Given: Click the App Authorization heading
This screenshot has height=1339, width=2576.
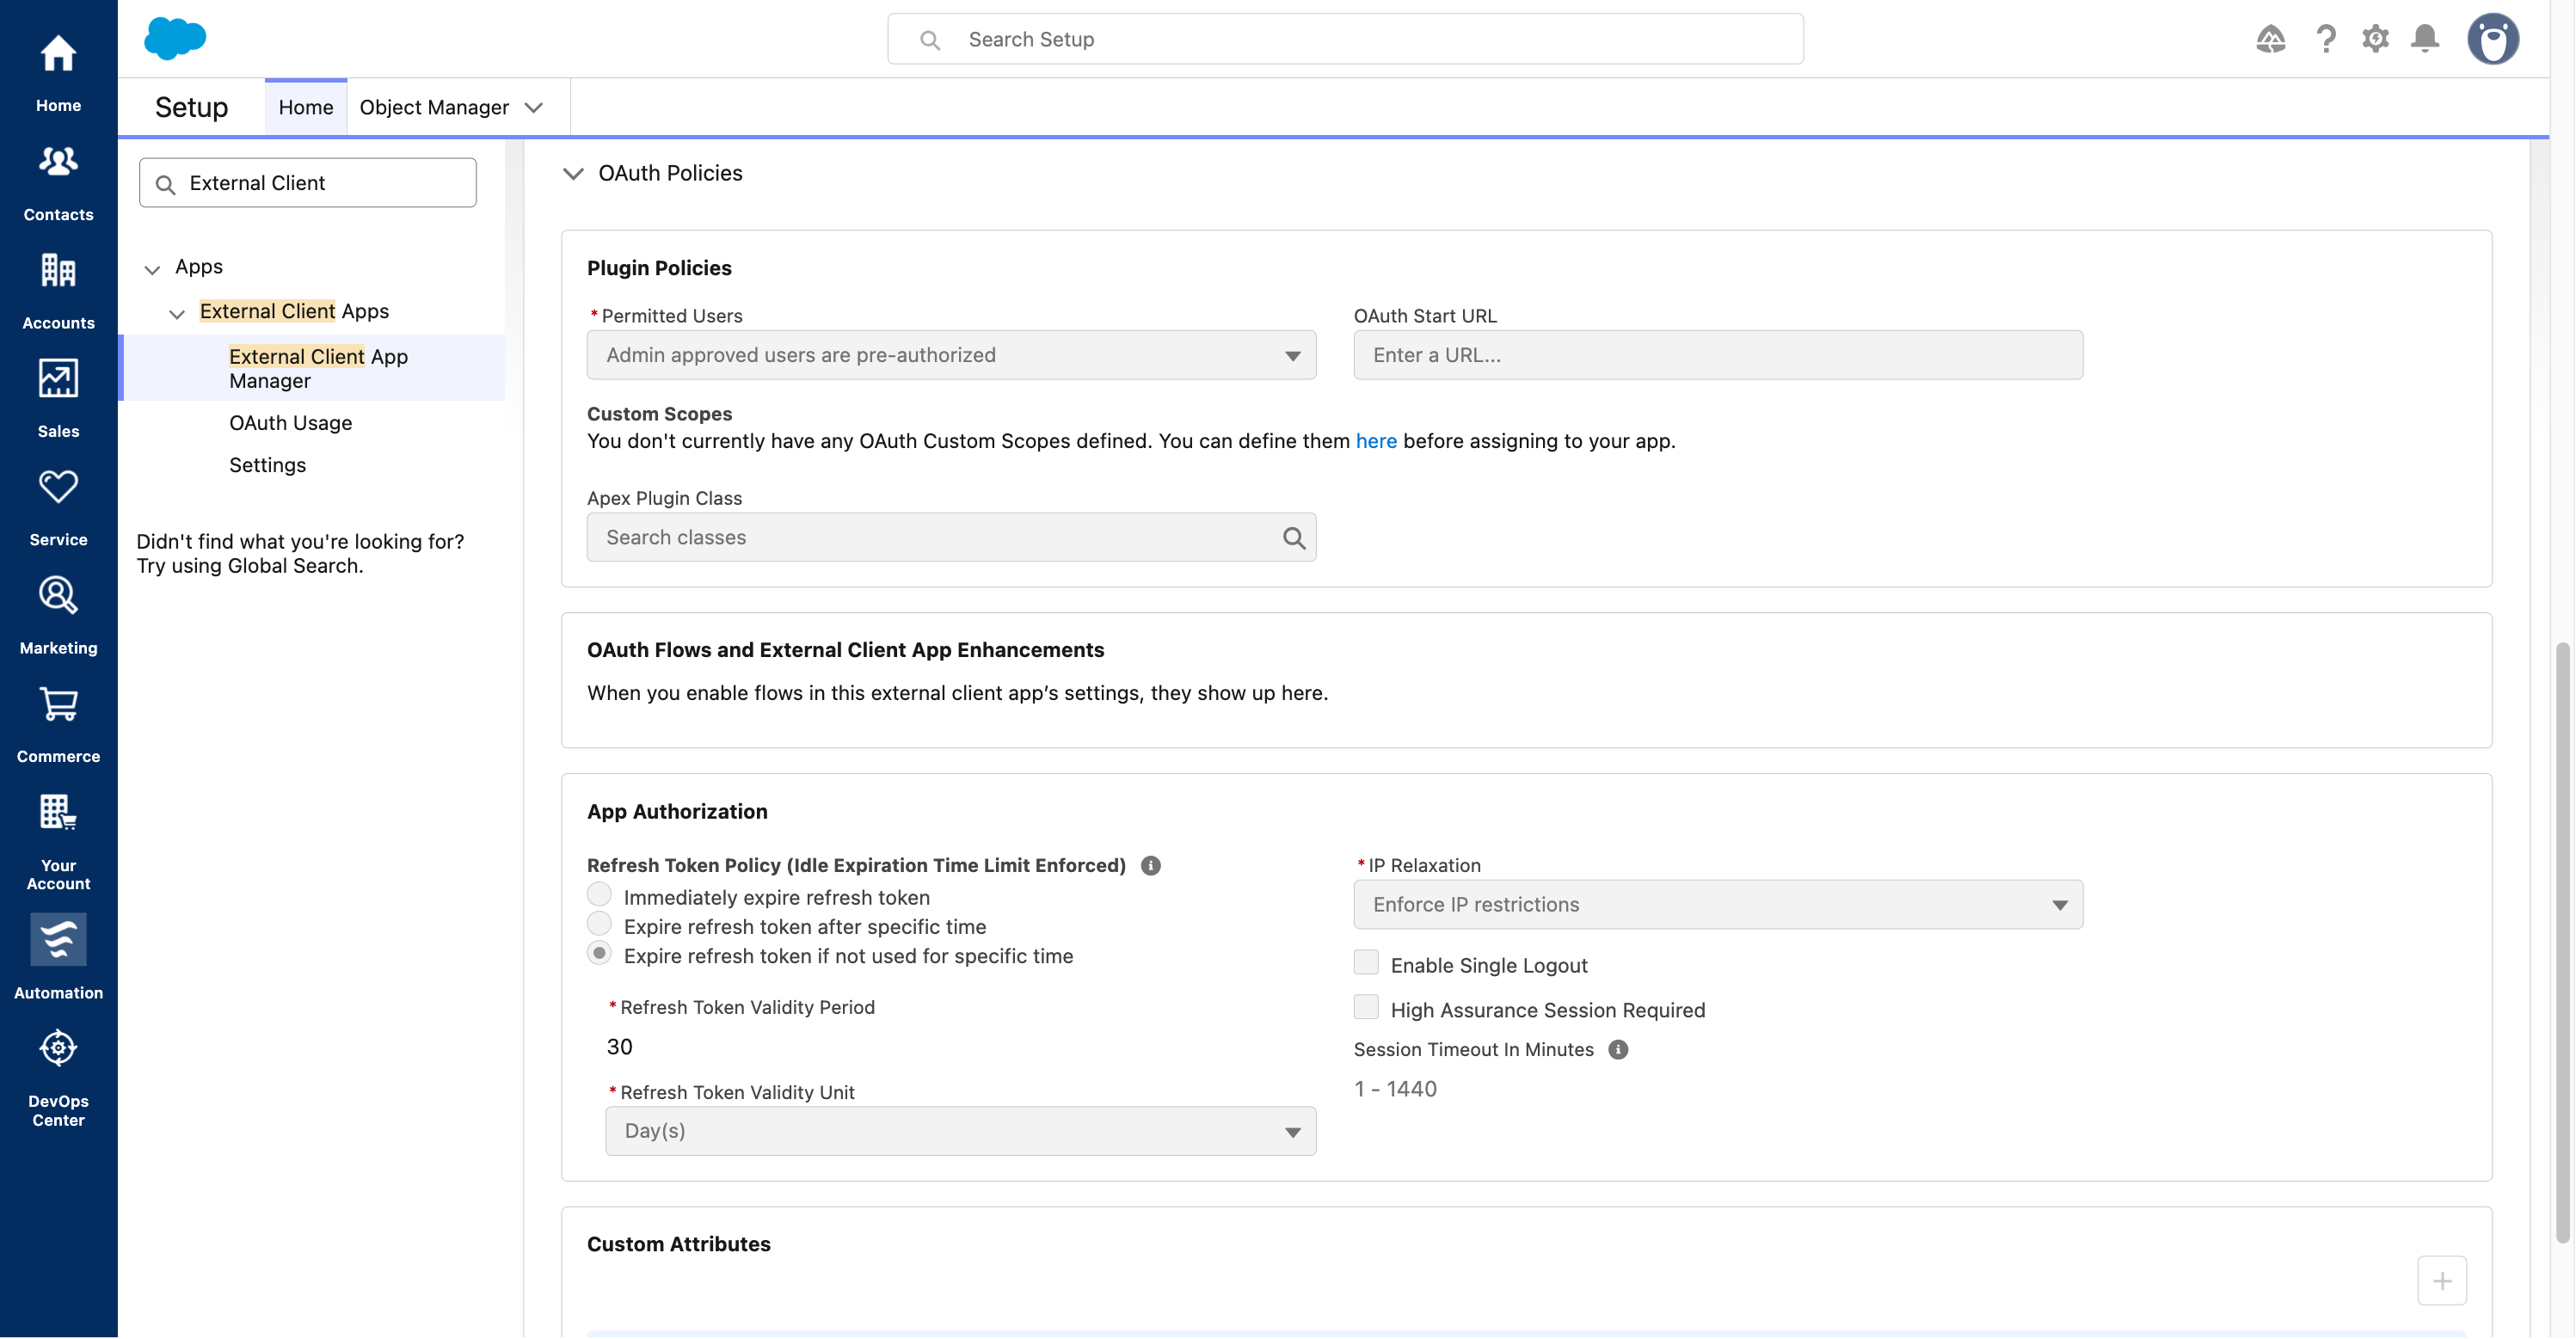Looking at the screenshot, I should [677, 812].
